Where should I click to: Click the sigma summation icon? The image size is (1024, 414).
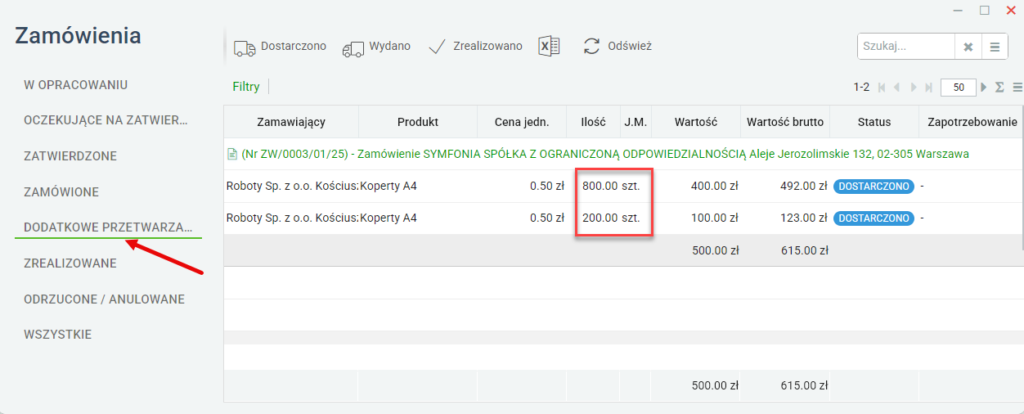pyautogui.click(x=999, y=87)
